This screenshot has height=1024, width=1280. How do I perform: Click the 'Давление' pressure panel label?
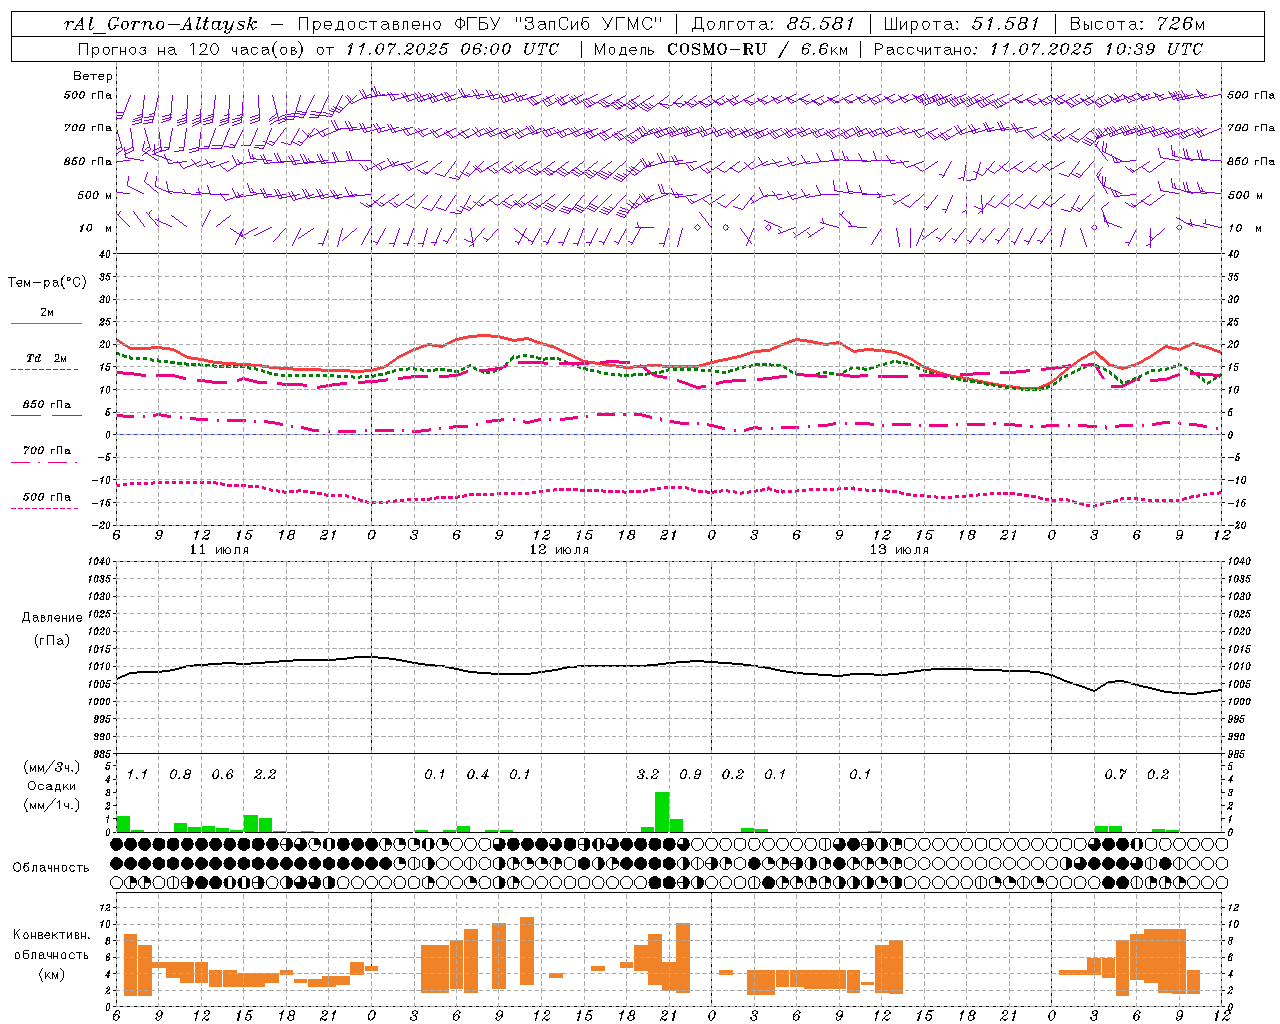click(x=52, y=618)
